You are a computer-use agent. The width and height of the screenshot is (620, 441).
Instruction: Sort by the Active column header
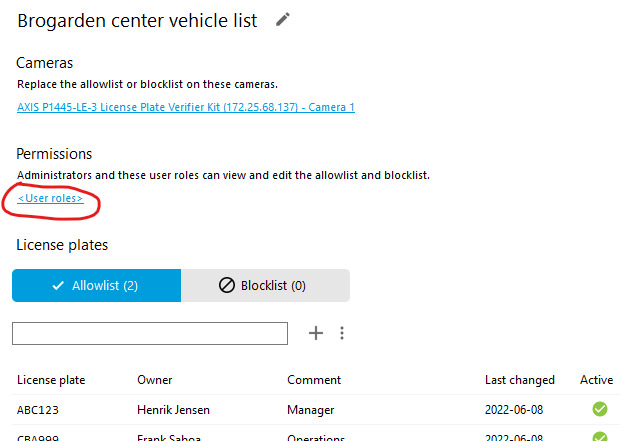596,380
